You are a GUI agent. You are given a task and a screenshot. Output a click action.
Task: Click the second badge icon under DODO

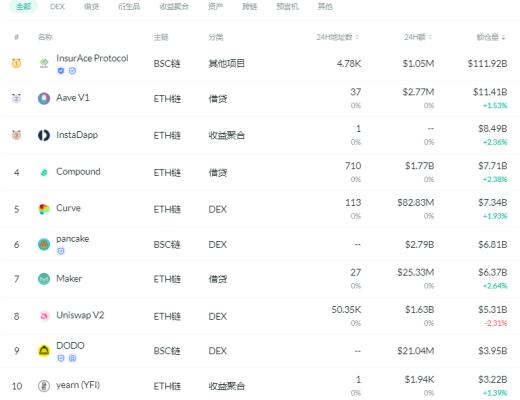72,358
